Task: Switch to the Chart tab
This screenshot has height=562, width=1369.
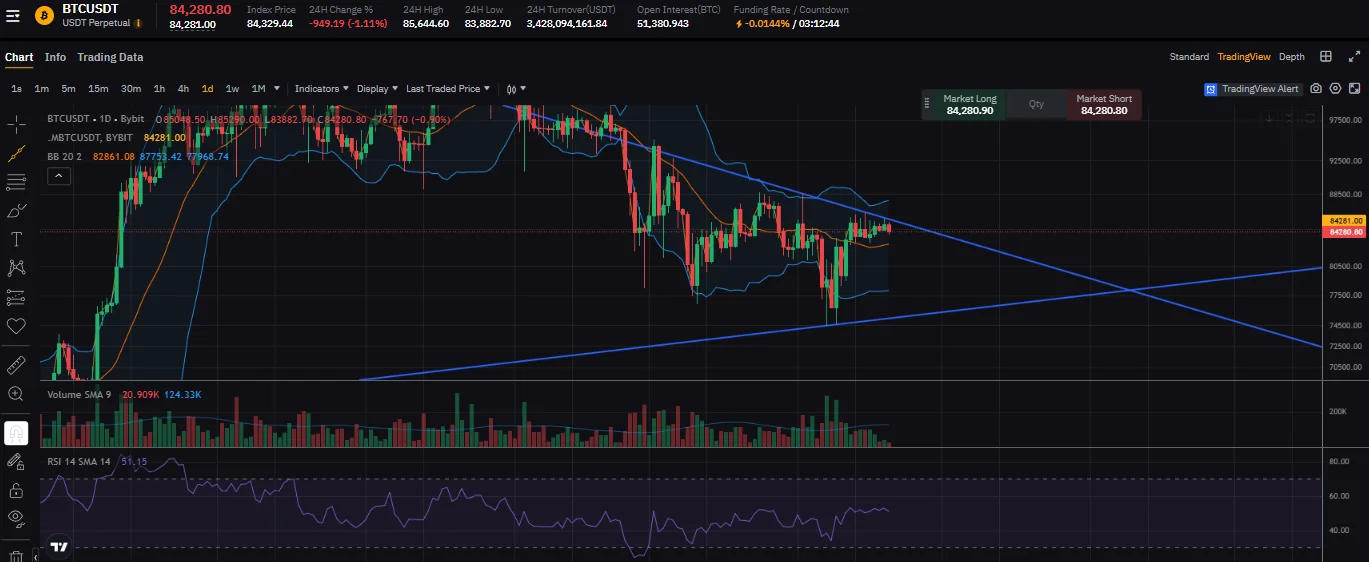Action: (x=19, y=57)
